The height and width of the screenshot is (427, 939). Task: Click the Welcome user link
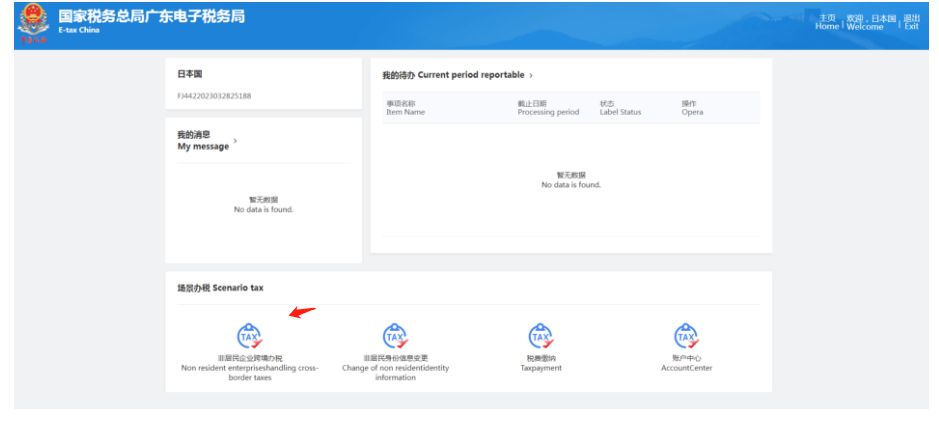pyautogui.click(x=871, y=22)
